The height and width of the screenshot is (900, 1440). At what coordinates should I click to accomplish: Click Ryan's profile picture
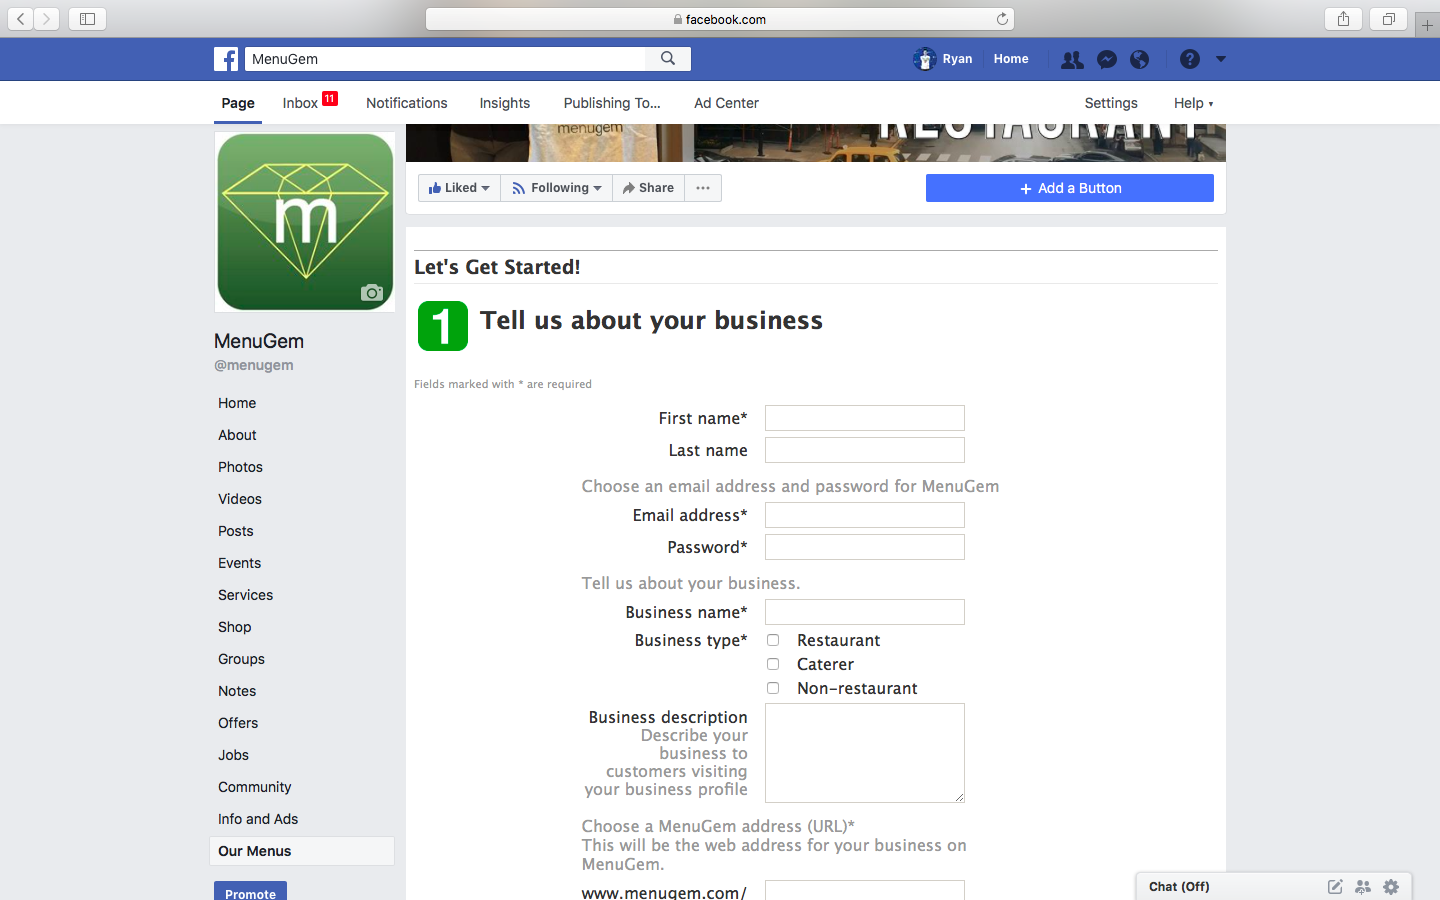click(925, 59)
